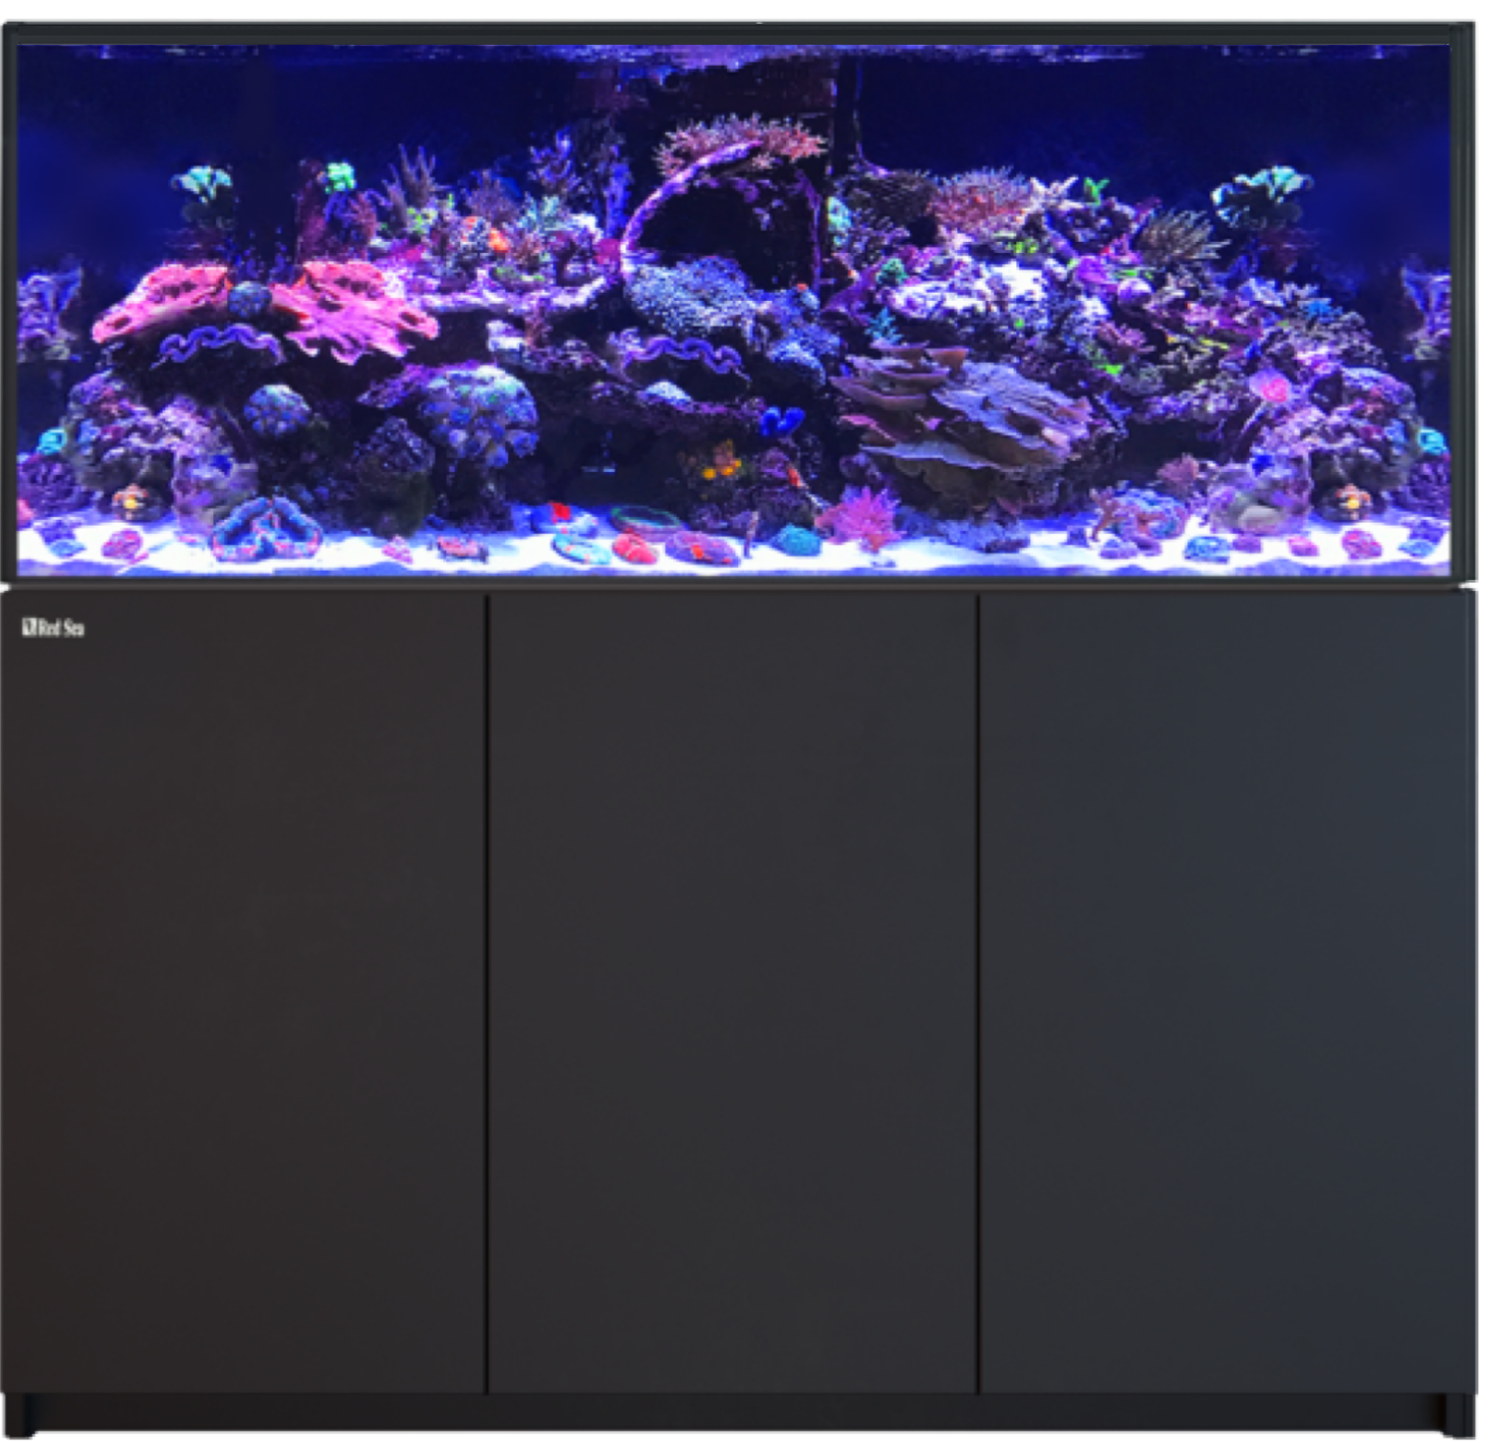Select the large pink coral on left
1490x1443 pixels.
pyautogui.click(x=355, y=308)
